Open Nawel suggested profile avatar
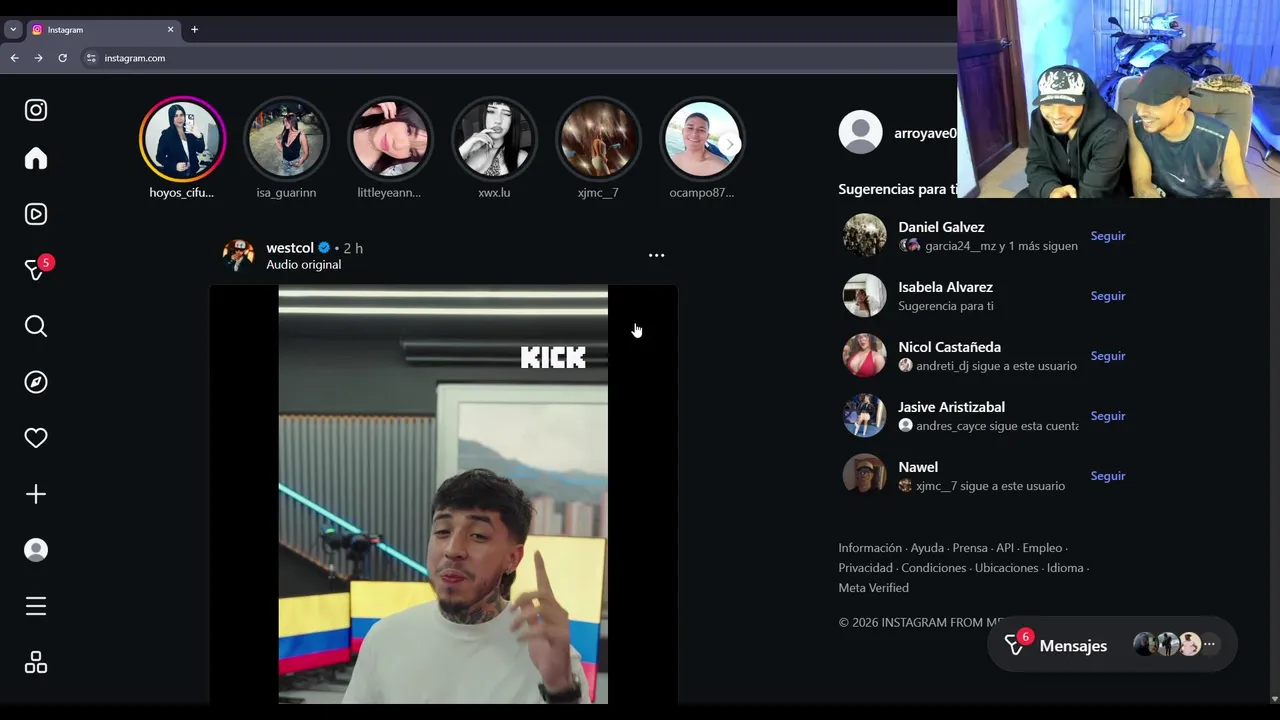Screen dimensions: 1280x720 pyautogui.click(x=864, y=476)
